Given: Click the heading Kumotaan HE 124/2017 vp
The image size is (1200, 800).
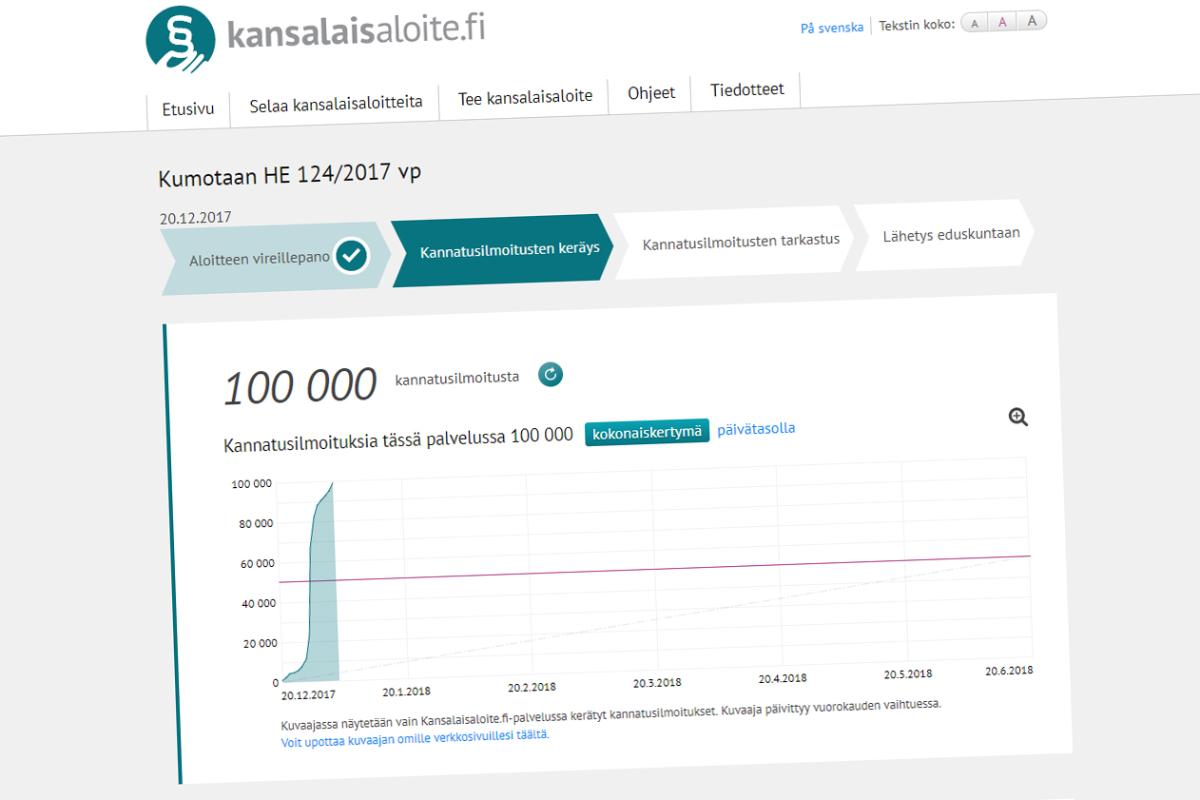Looking at the screenshot, I should (290, 174).
